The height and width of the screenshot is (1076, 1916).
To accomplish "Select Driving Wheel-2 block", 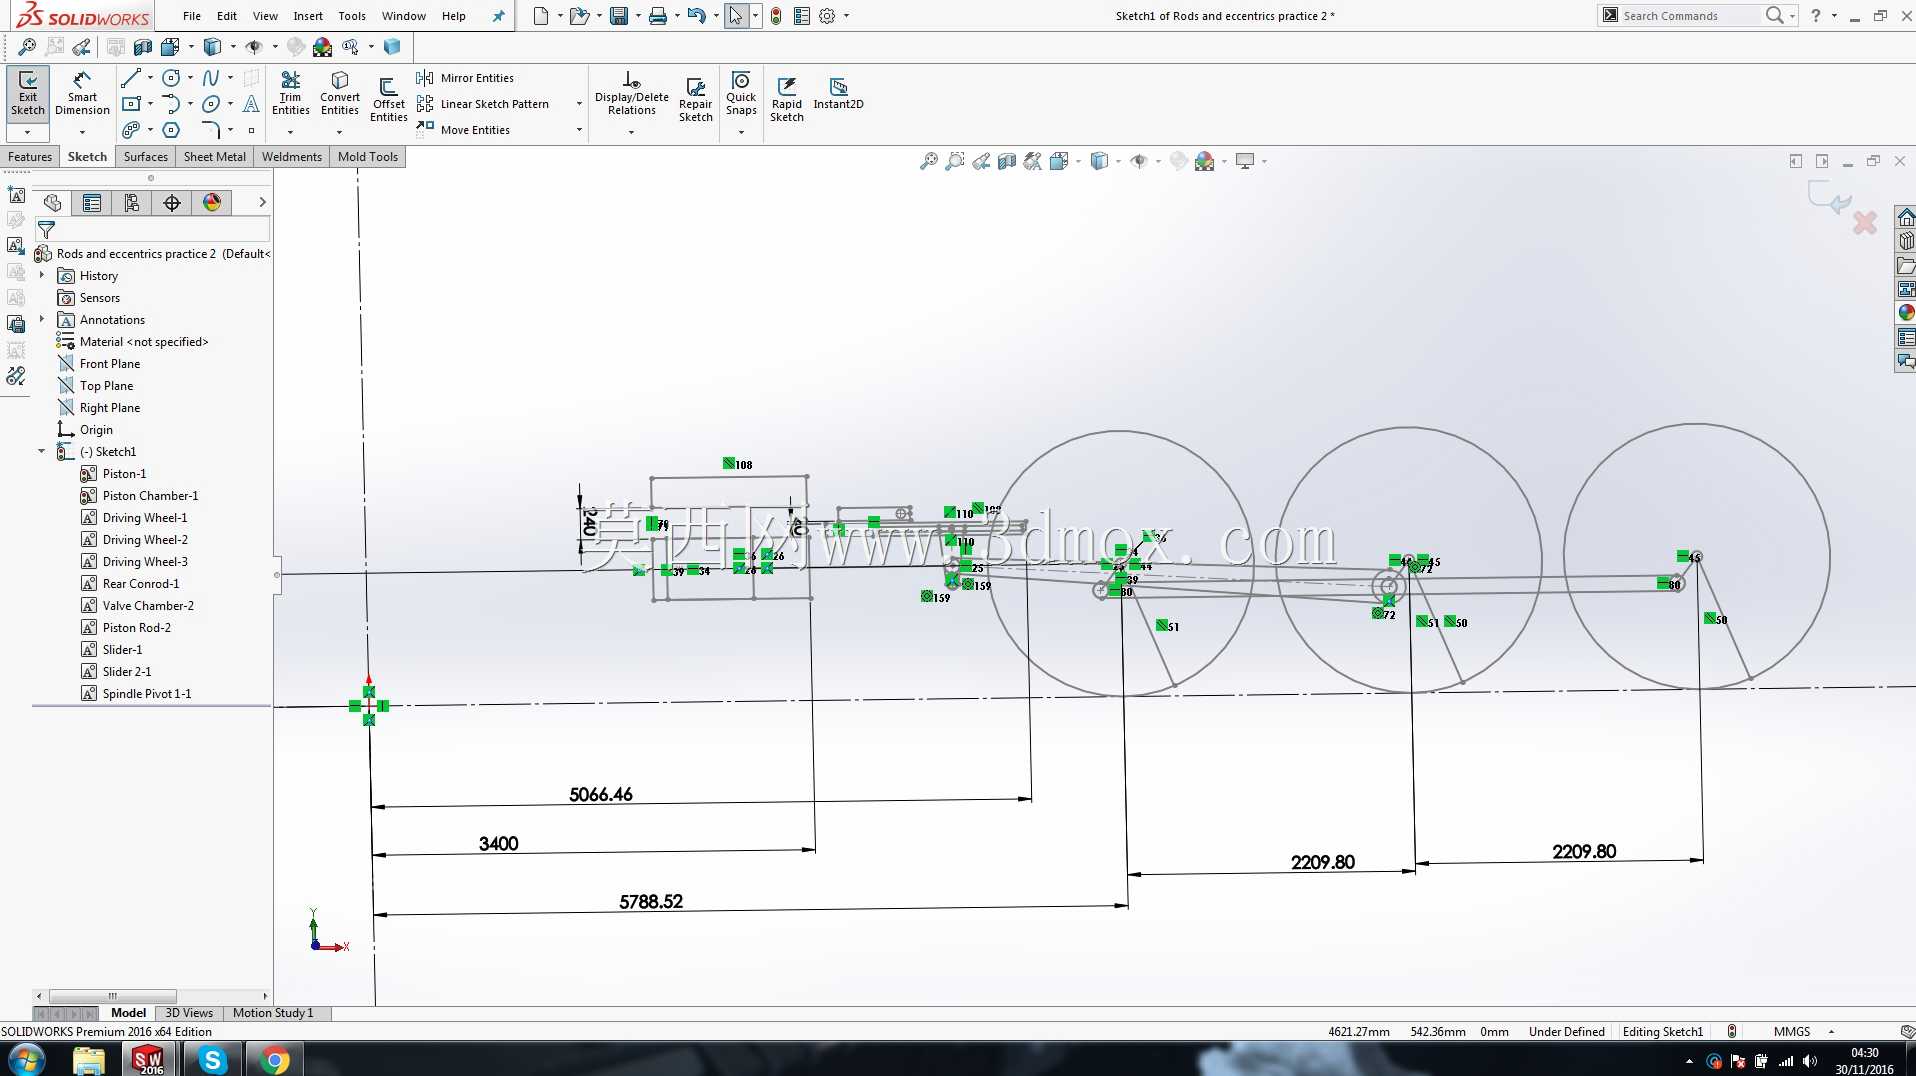I will pyautogui.click(x=145, y=540).
